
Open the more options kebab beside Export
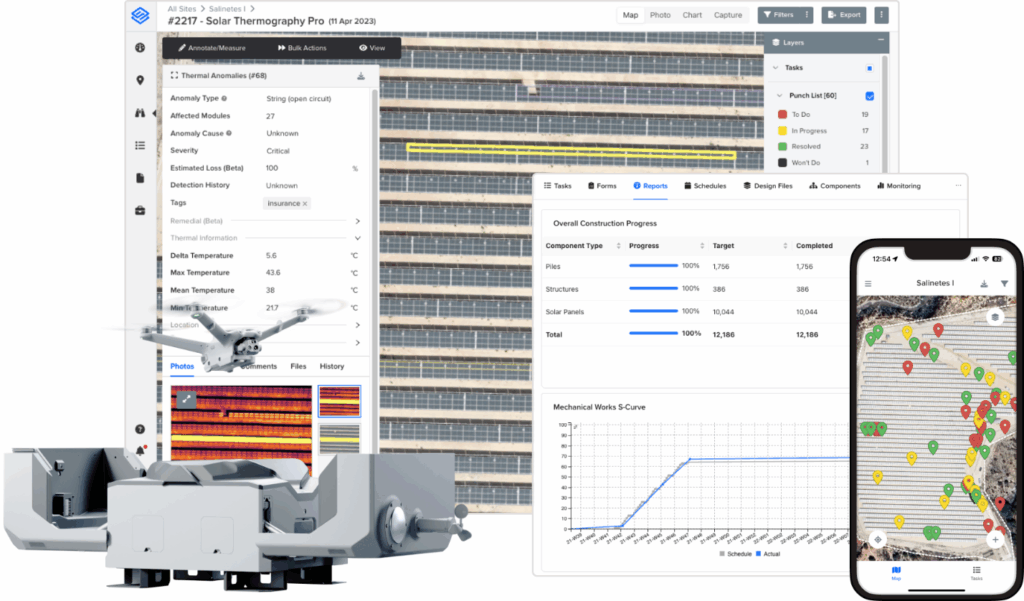[881, 15]
